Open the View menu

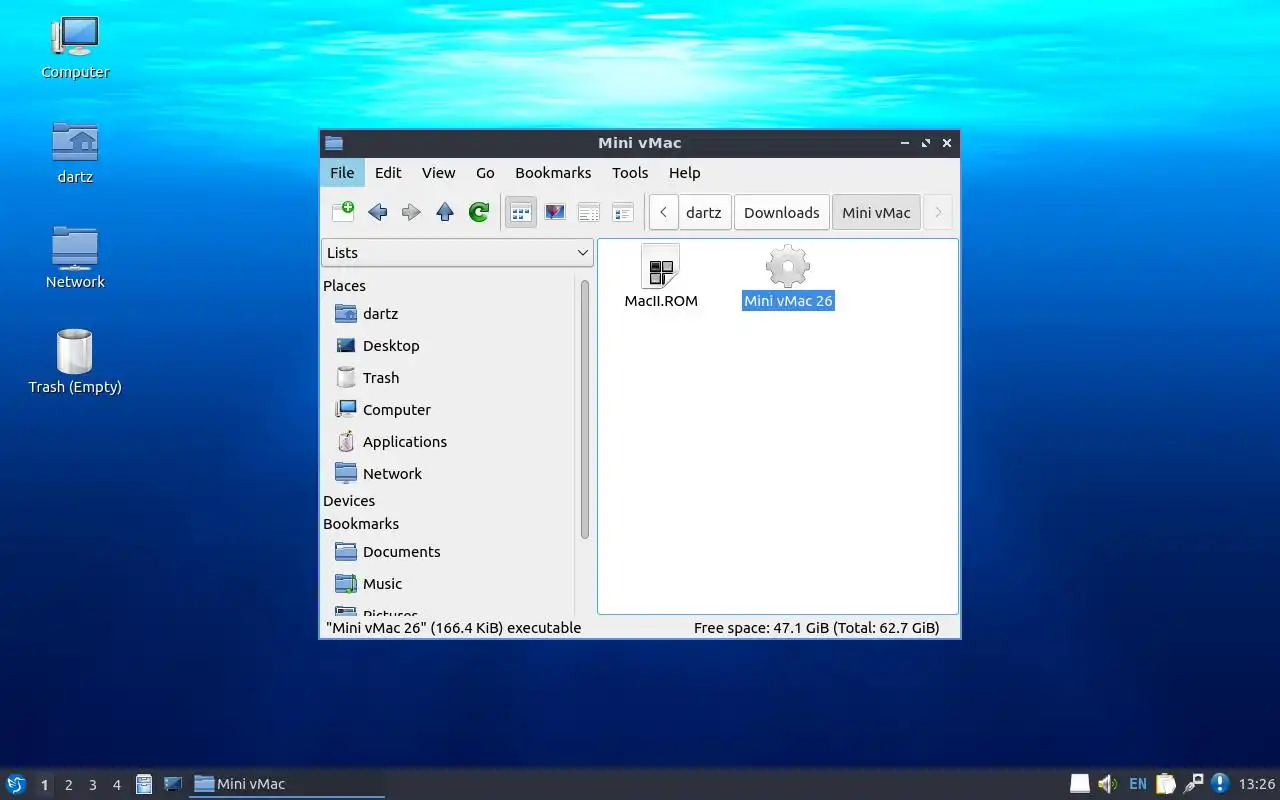[438, 172]
